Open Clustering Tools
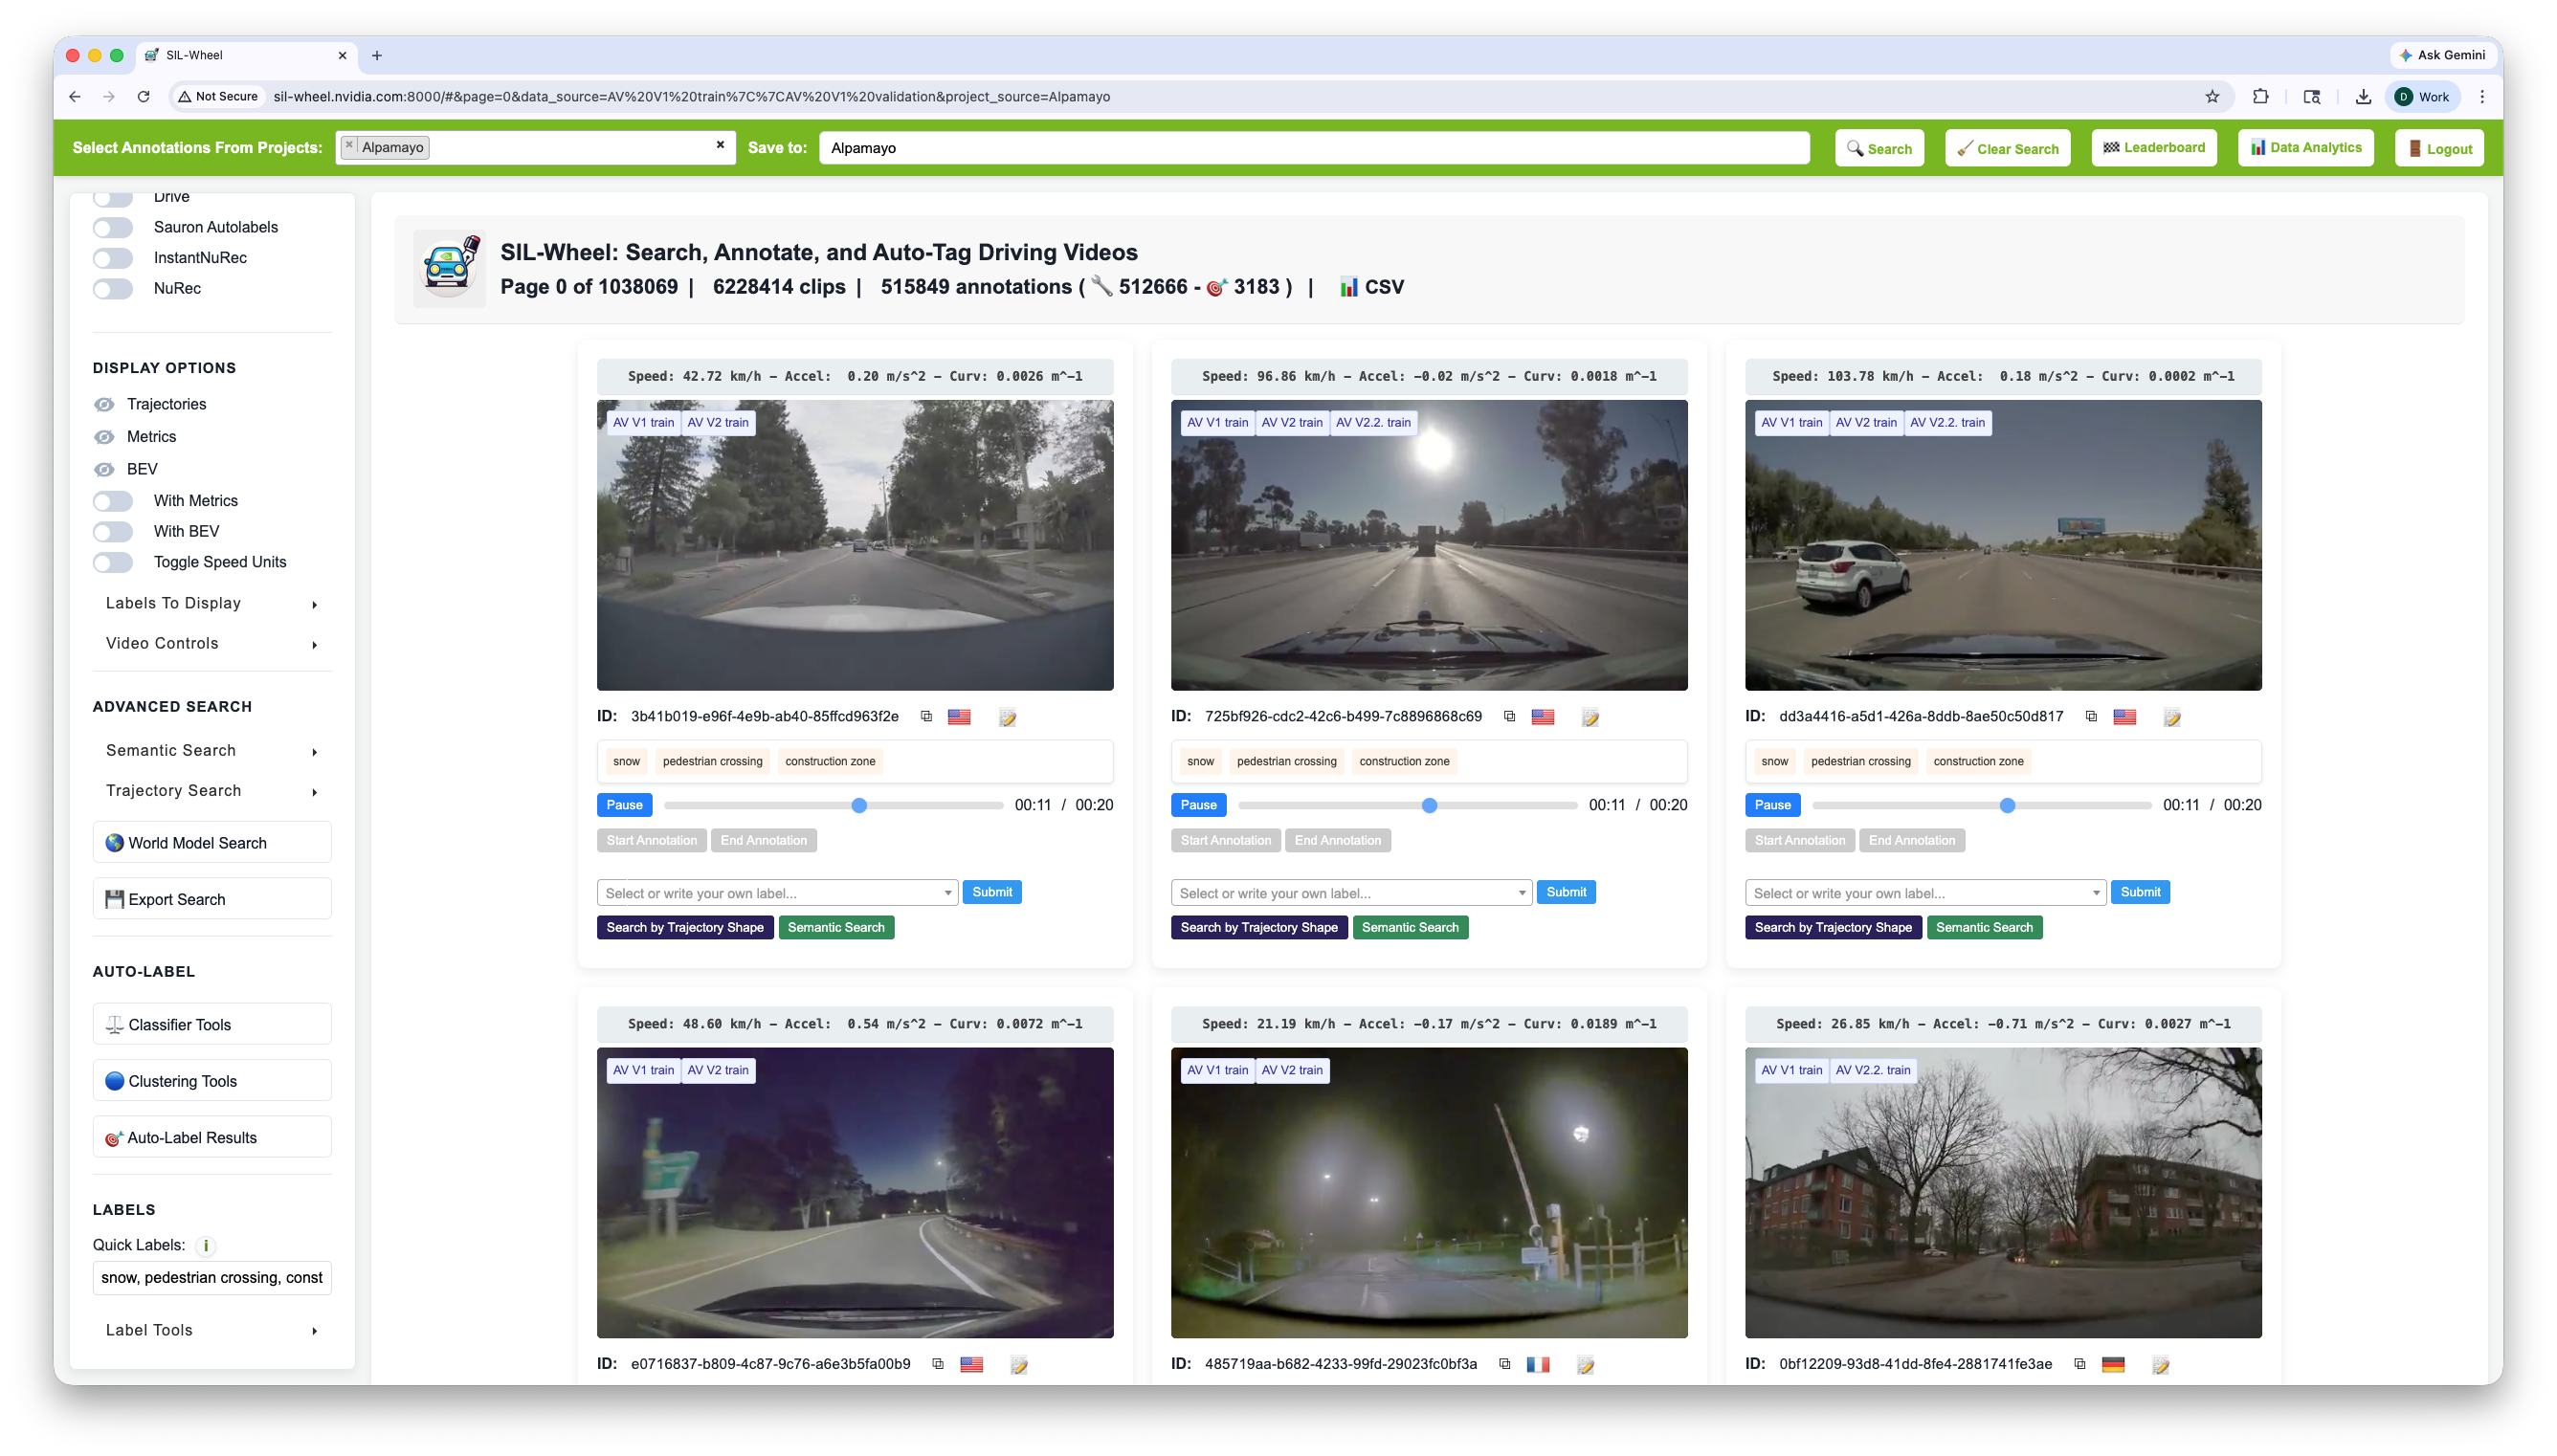Image resolution: width=2557 pixels, height=1456 pixels. click(x=212, y=1081)
